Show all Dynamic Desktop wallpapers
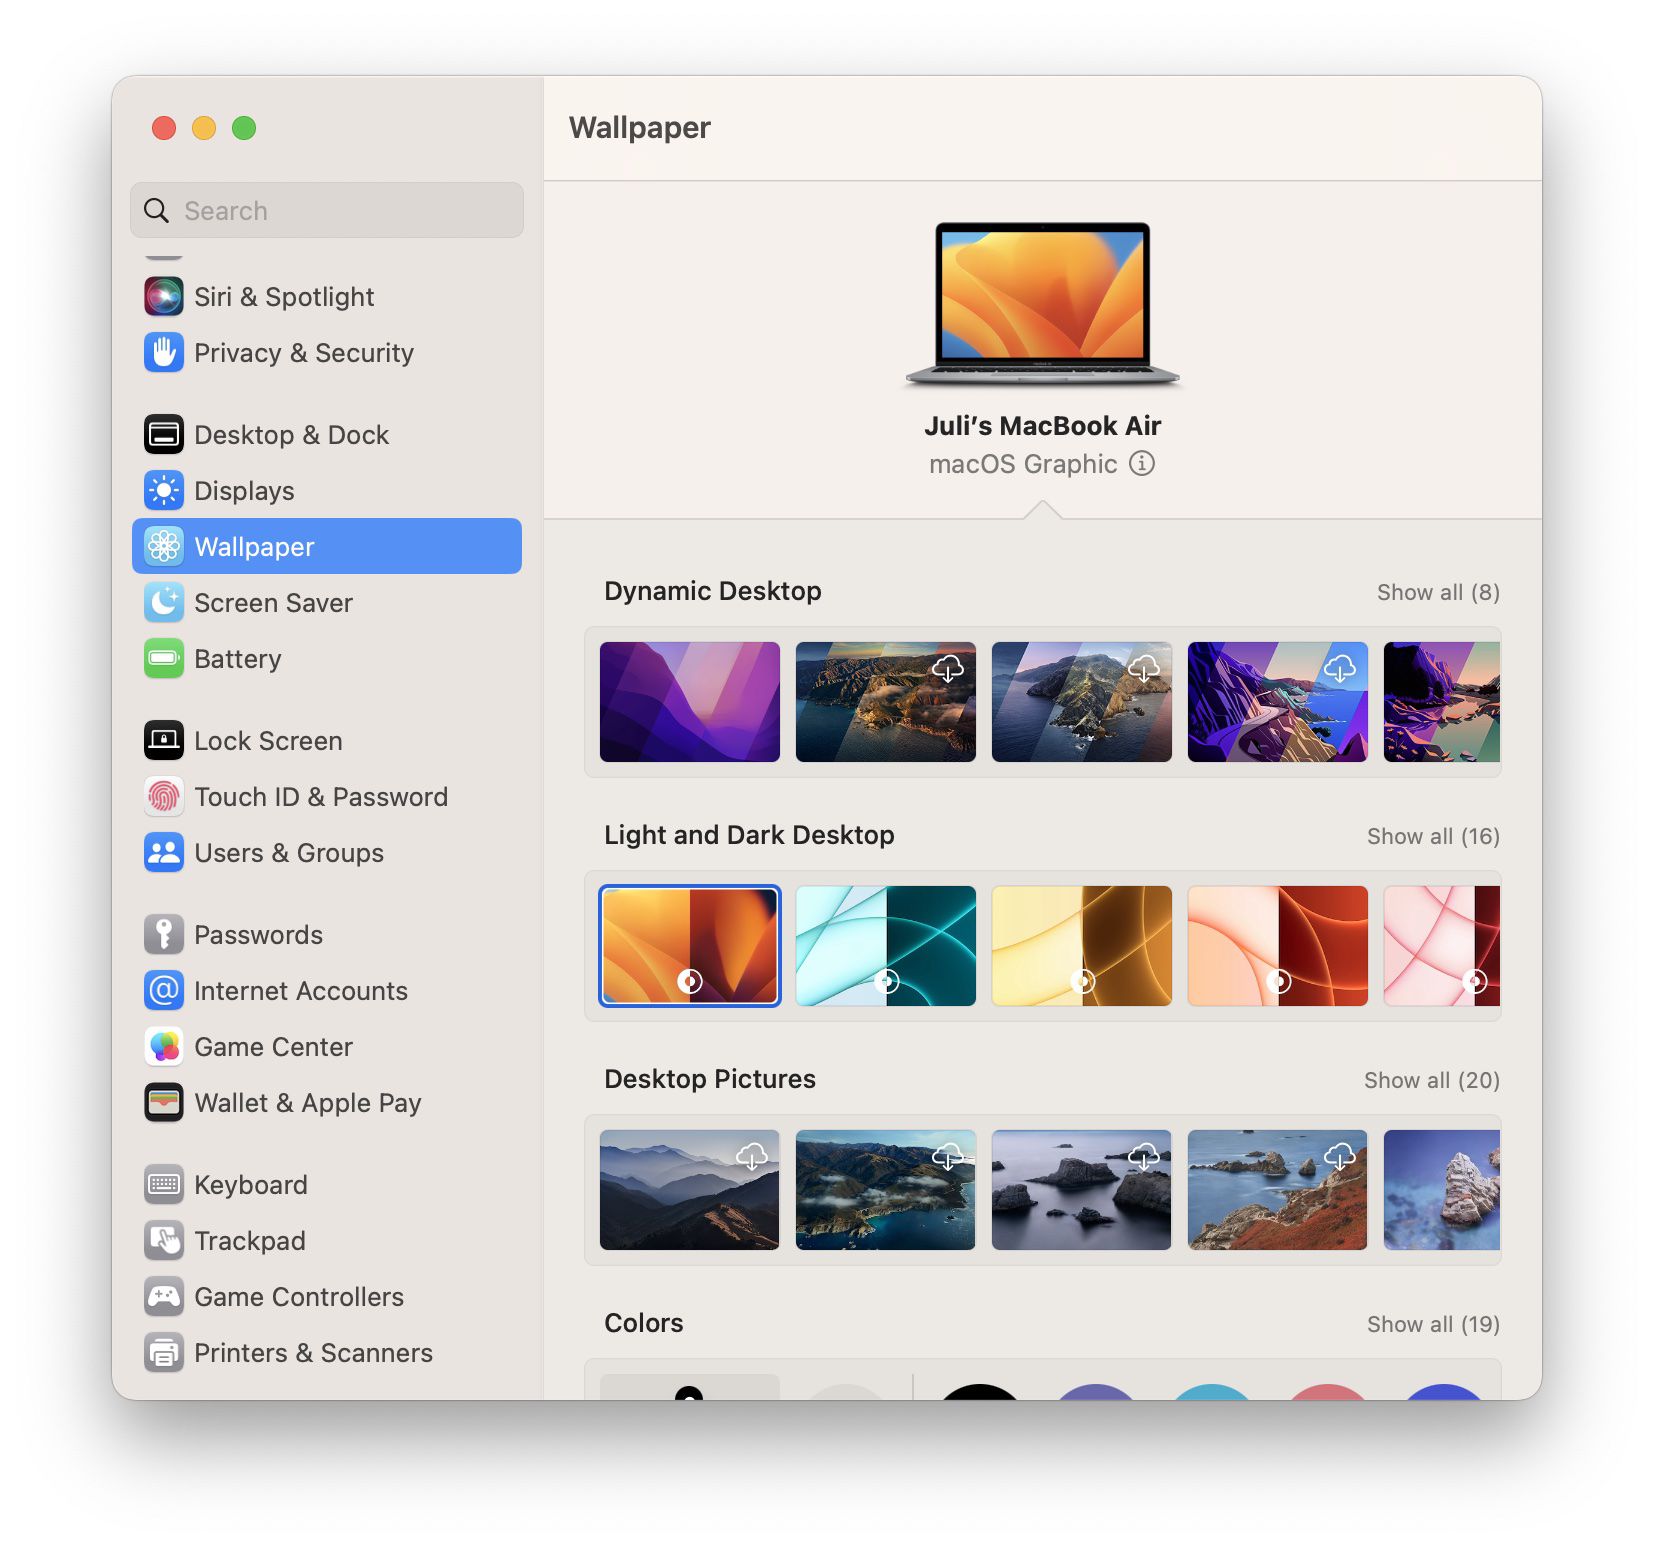The width and height of the screenshot is (1654, 1548). coord(1436,591)
